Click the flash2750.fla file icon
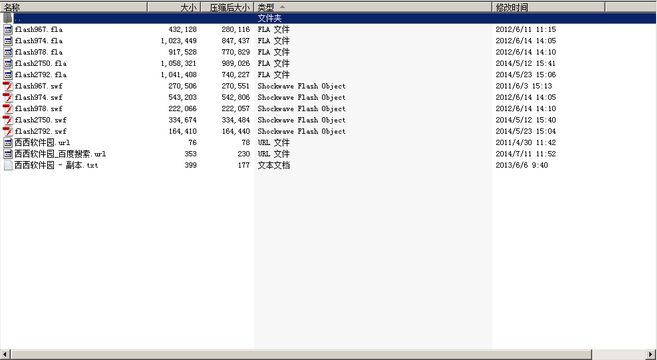Image resolution: width=657 pixels, height=360 pixels. (8, 63)
